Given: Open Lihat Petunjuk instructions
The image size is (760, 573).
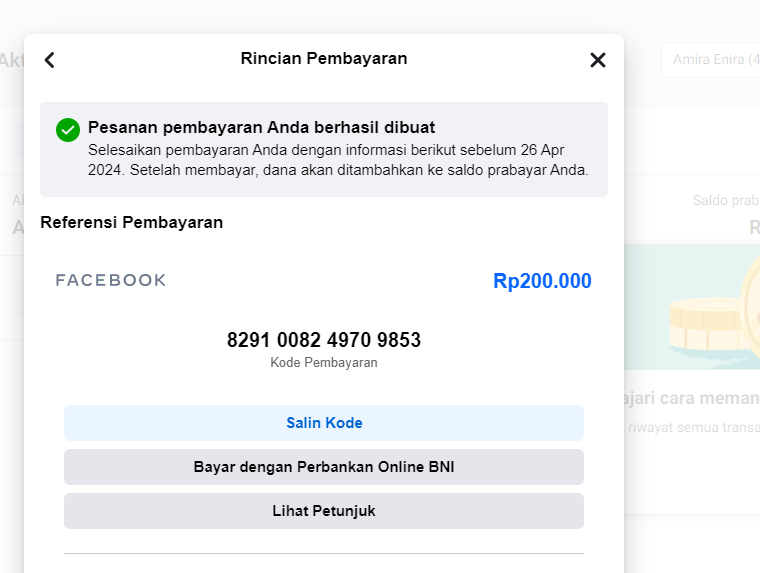Looking at the screenshot, I should coord(324,511).
